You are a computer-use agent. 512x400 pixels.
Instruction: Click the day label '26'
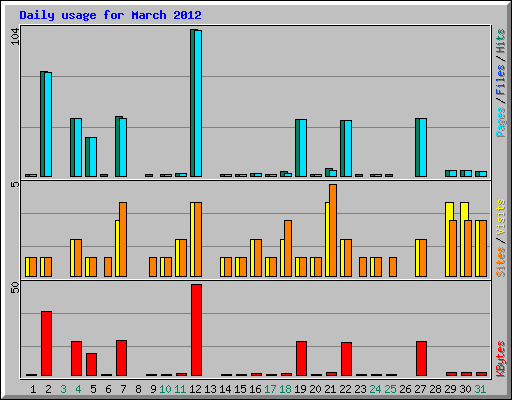point(405,389)
